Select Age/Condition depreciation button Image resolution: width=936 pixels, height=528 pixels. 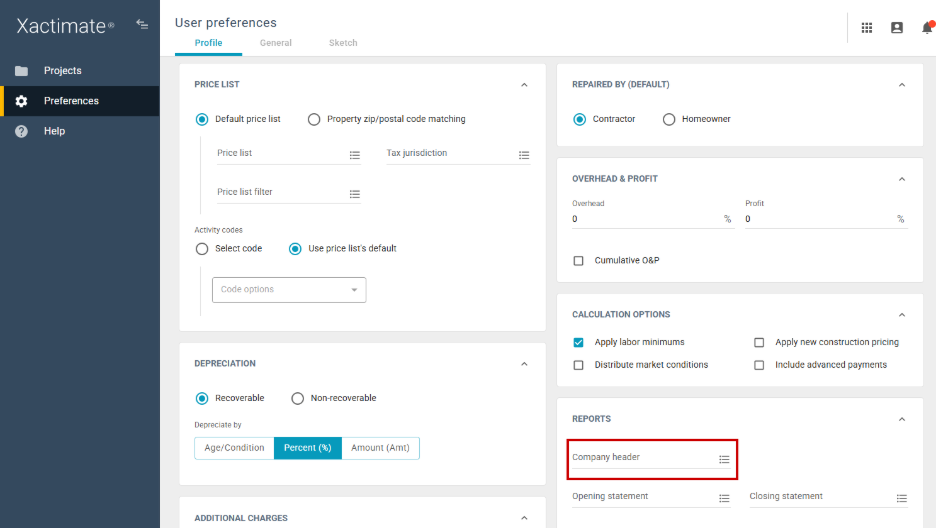pyautogui.click(x=234, y=448)
